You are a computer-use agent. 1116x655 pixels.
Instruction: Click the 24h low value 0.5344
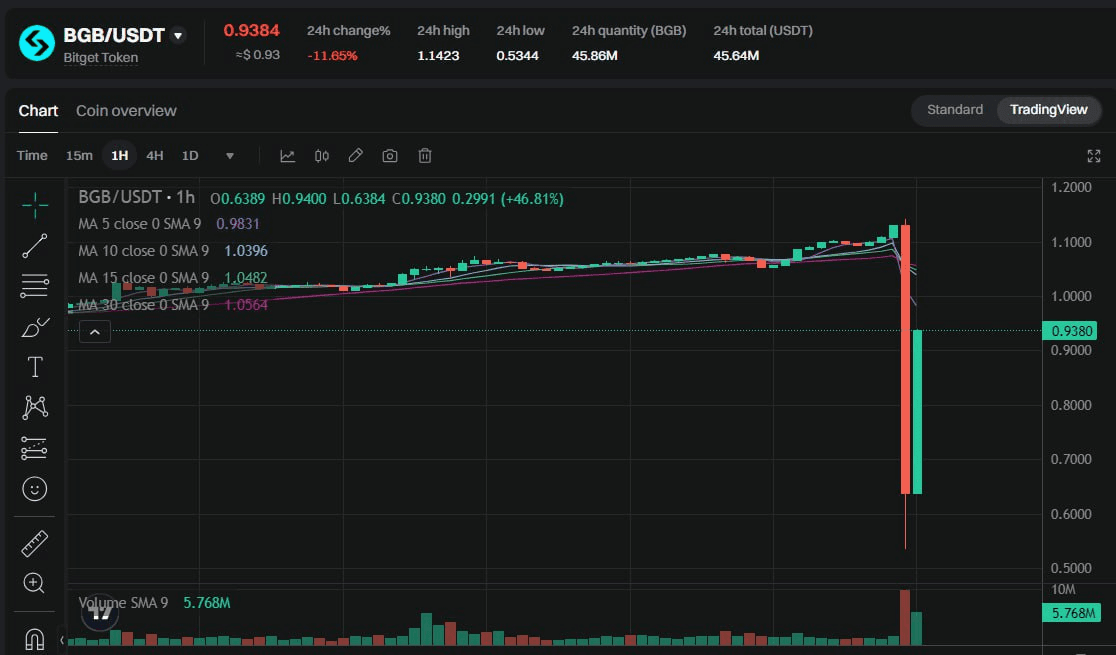(517, 56)
